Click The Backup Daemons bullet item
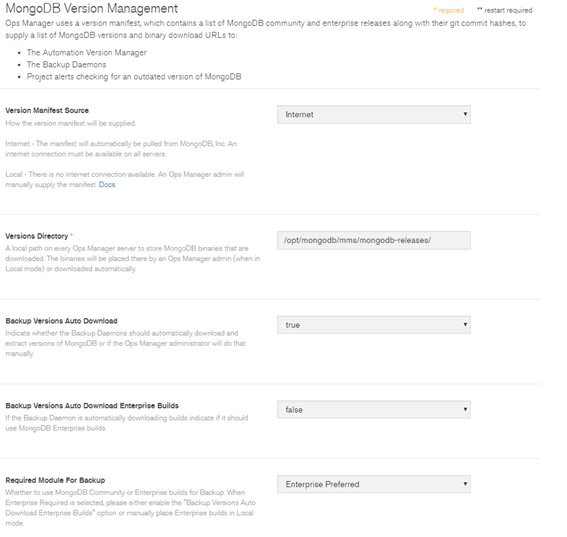This screenshot has height=537, width=567. tap(67, 65)
